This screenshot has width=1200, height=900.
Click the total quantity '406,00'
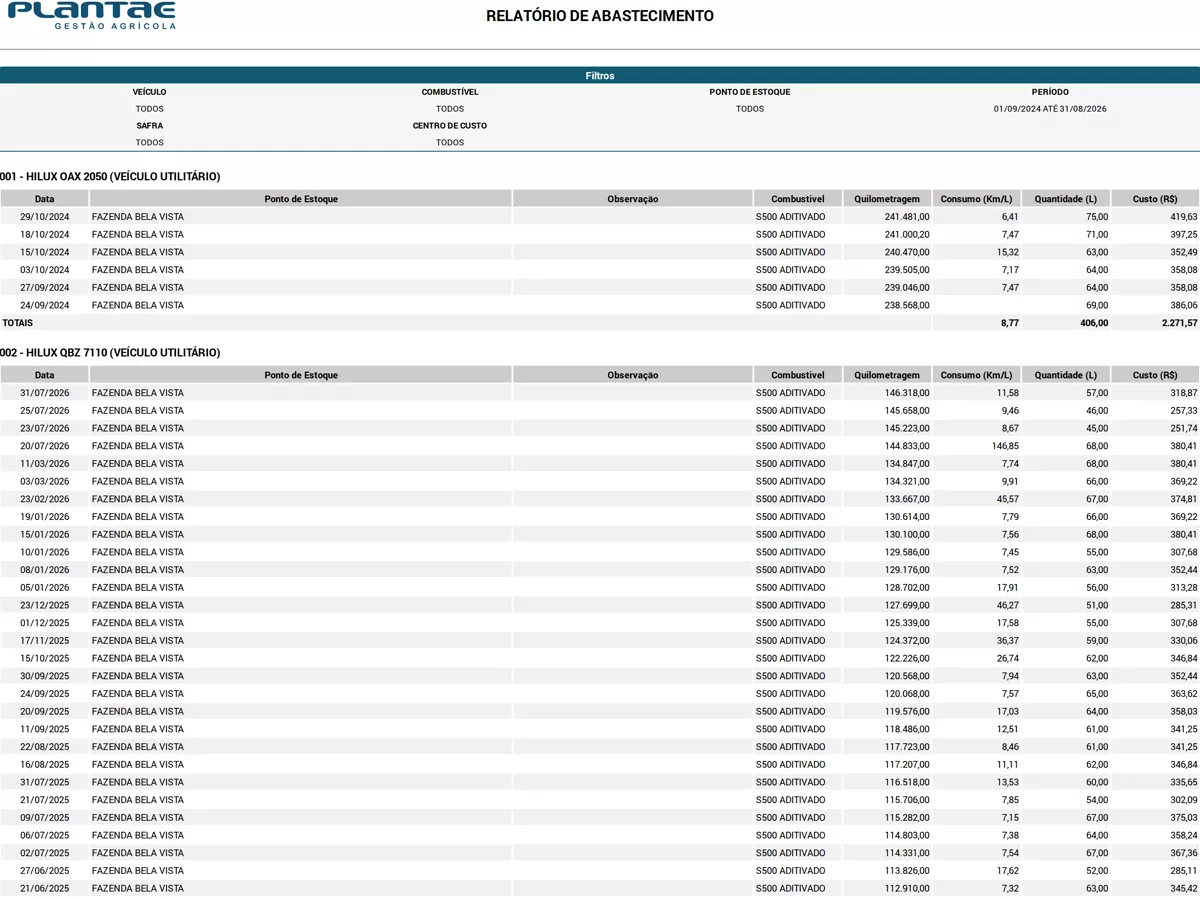[1093, 323]
